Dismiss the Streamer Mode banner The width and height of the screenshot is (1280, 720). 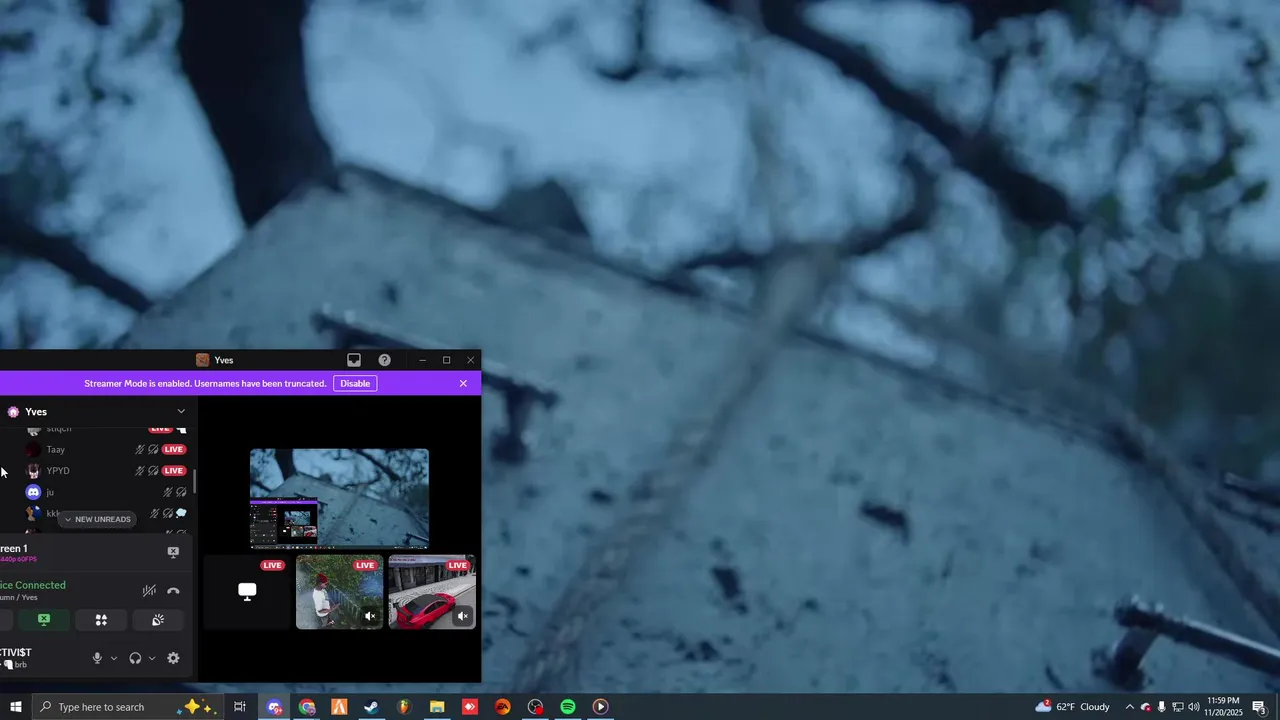[x=463, y=384]
